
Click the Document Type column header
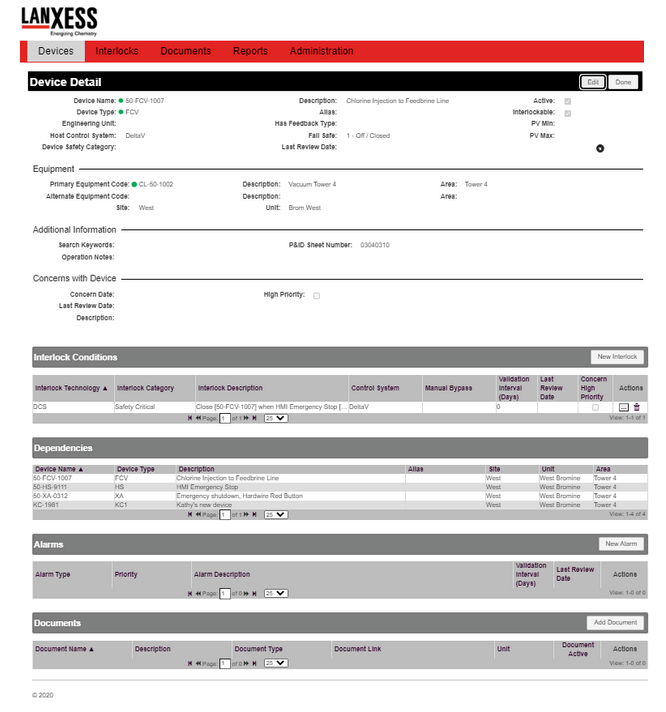click(x=258, y=649)
